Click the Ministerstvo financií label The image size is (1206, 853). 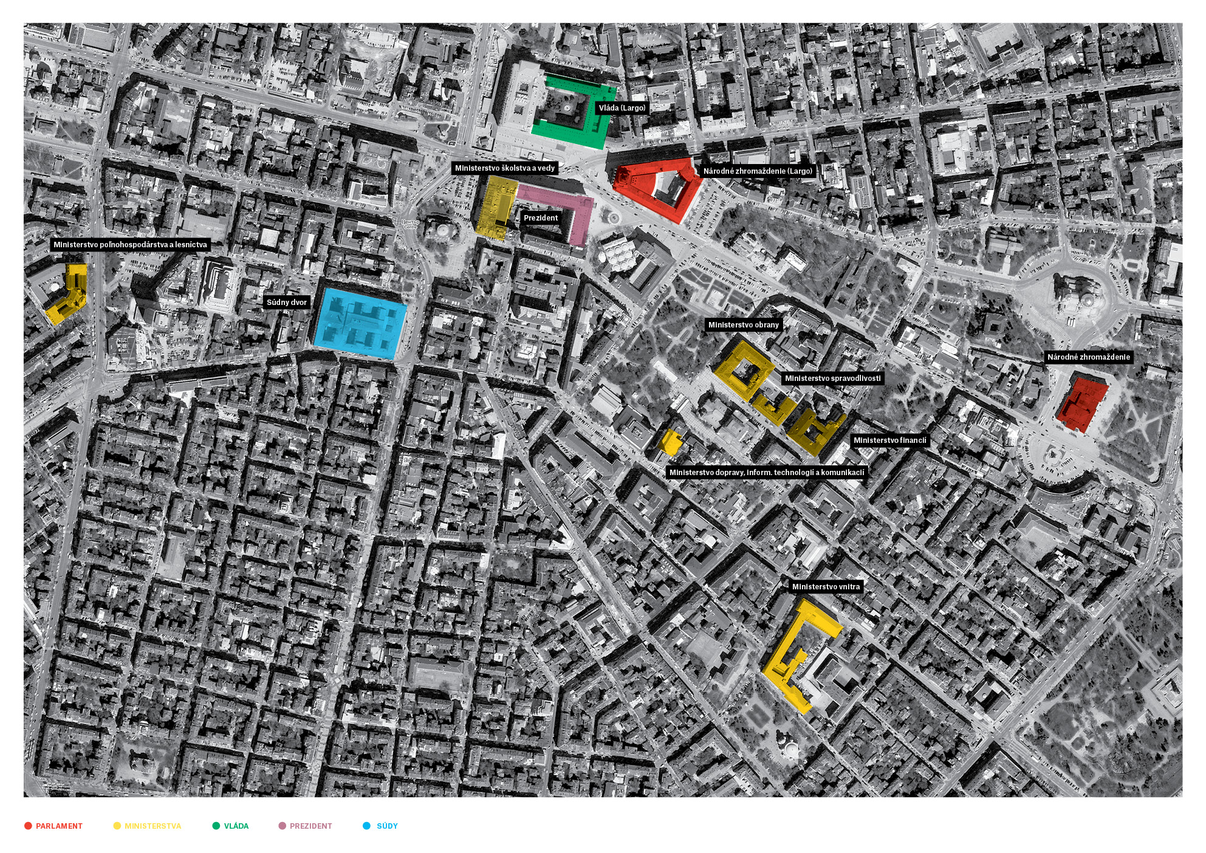889,440
